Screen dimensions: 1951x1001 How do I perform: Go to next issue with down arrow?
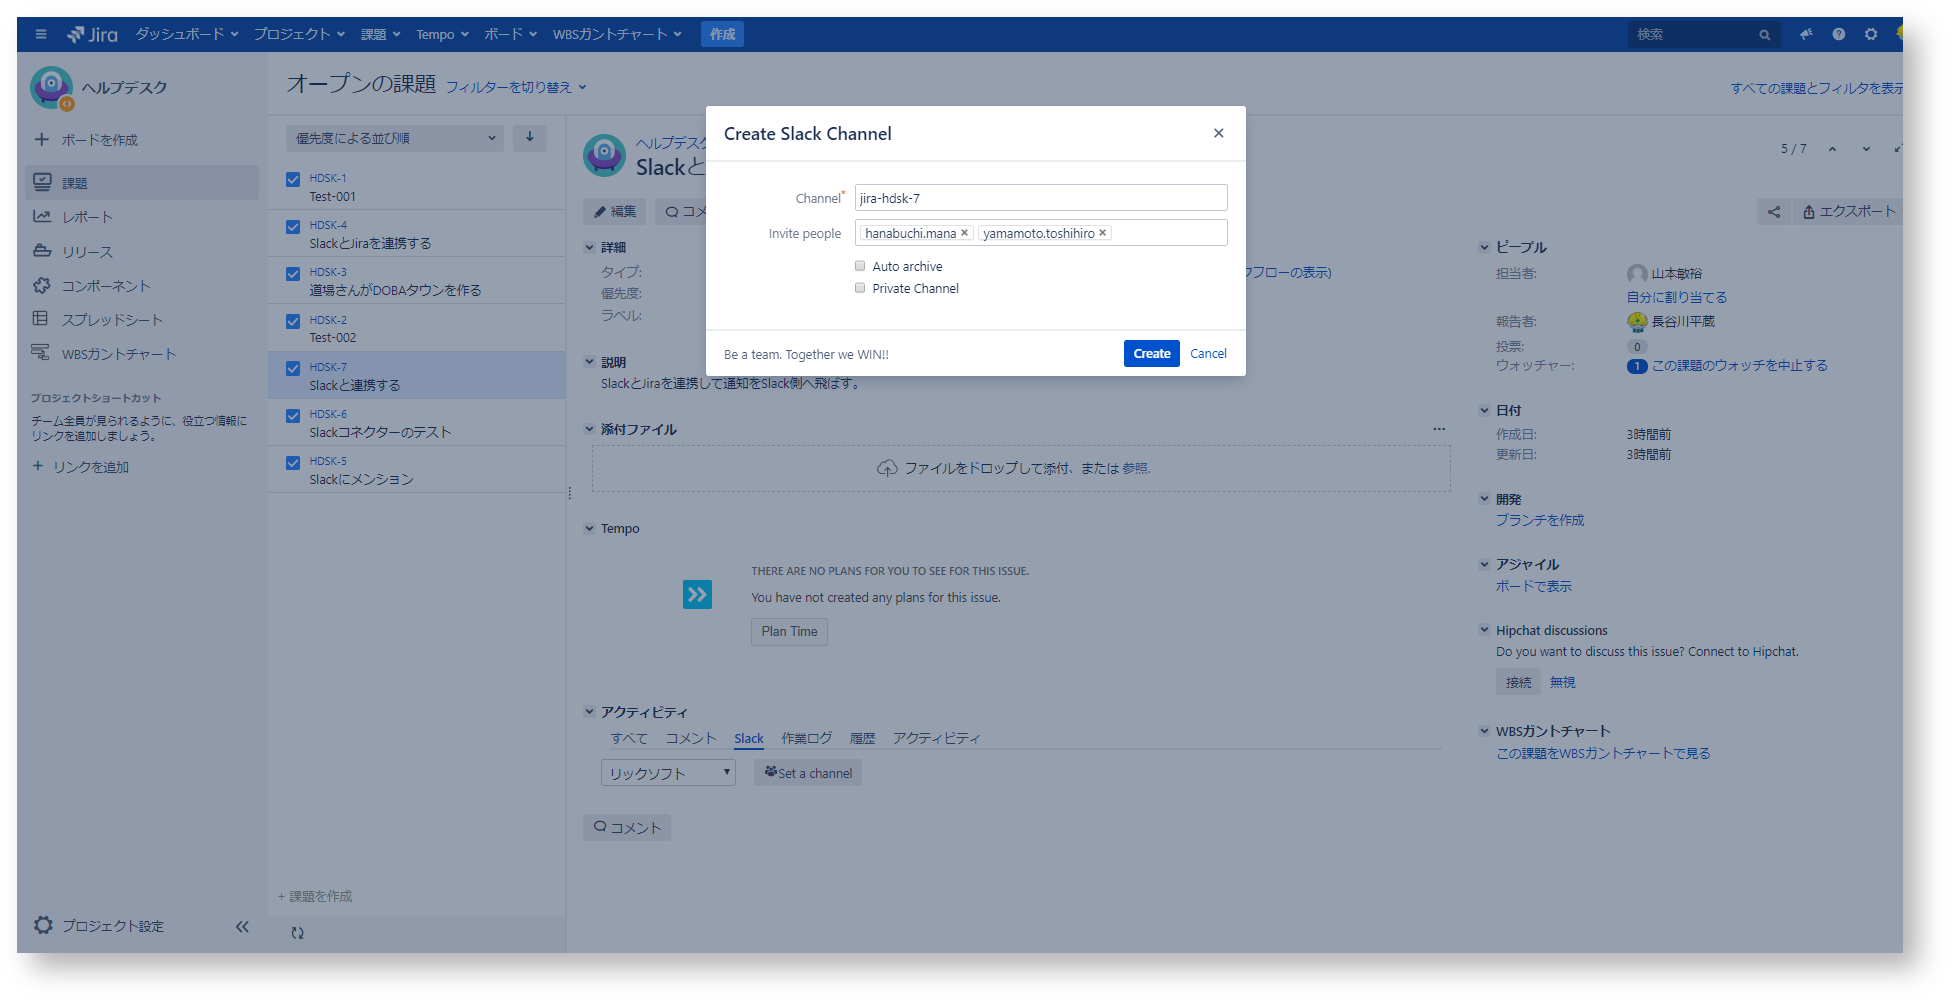point(1866,149)
